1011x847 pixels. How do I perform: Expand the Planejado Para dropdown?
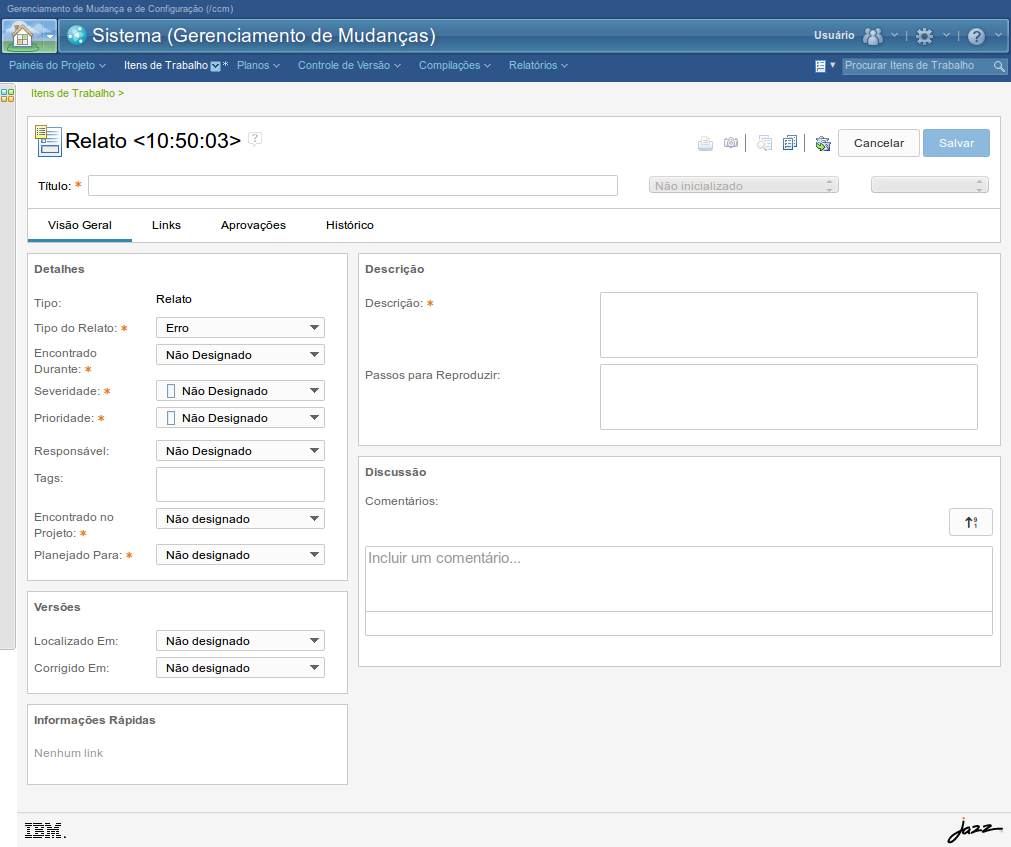click(x=240, y=555)
